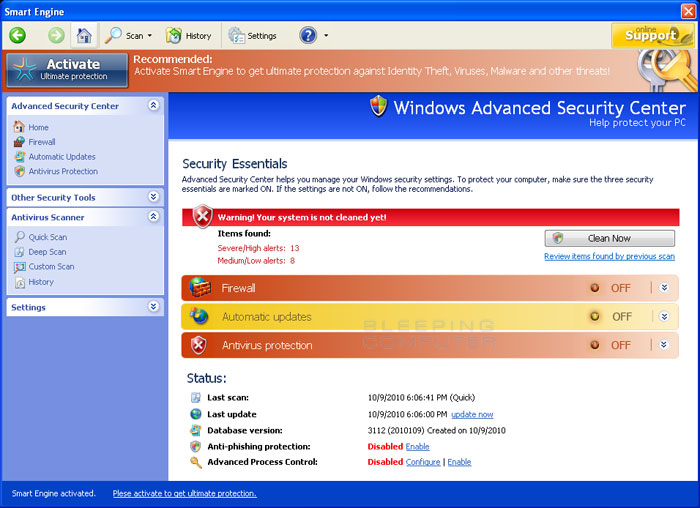Open the Deep Scan sidebar icon

(x=20, y=252)
